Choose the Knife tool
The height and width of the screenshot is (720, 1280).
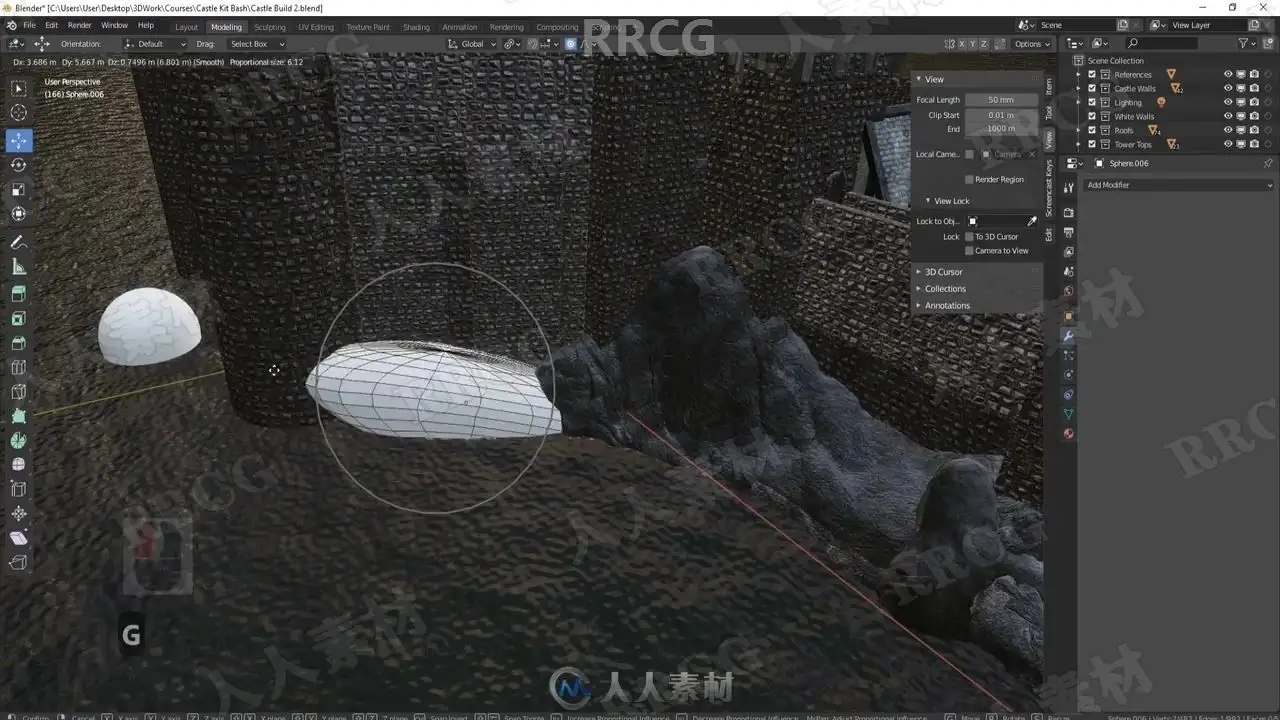point(19,391)
